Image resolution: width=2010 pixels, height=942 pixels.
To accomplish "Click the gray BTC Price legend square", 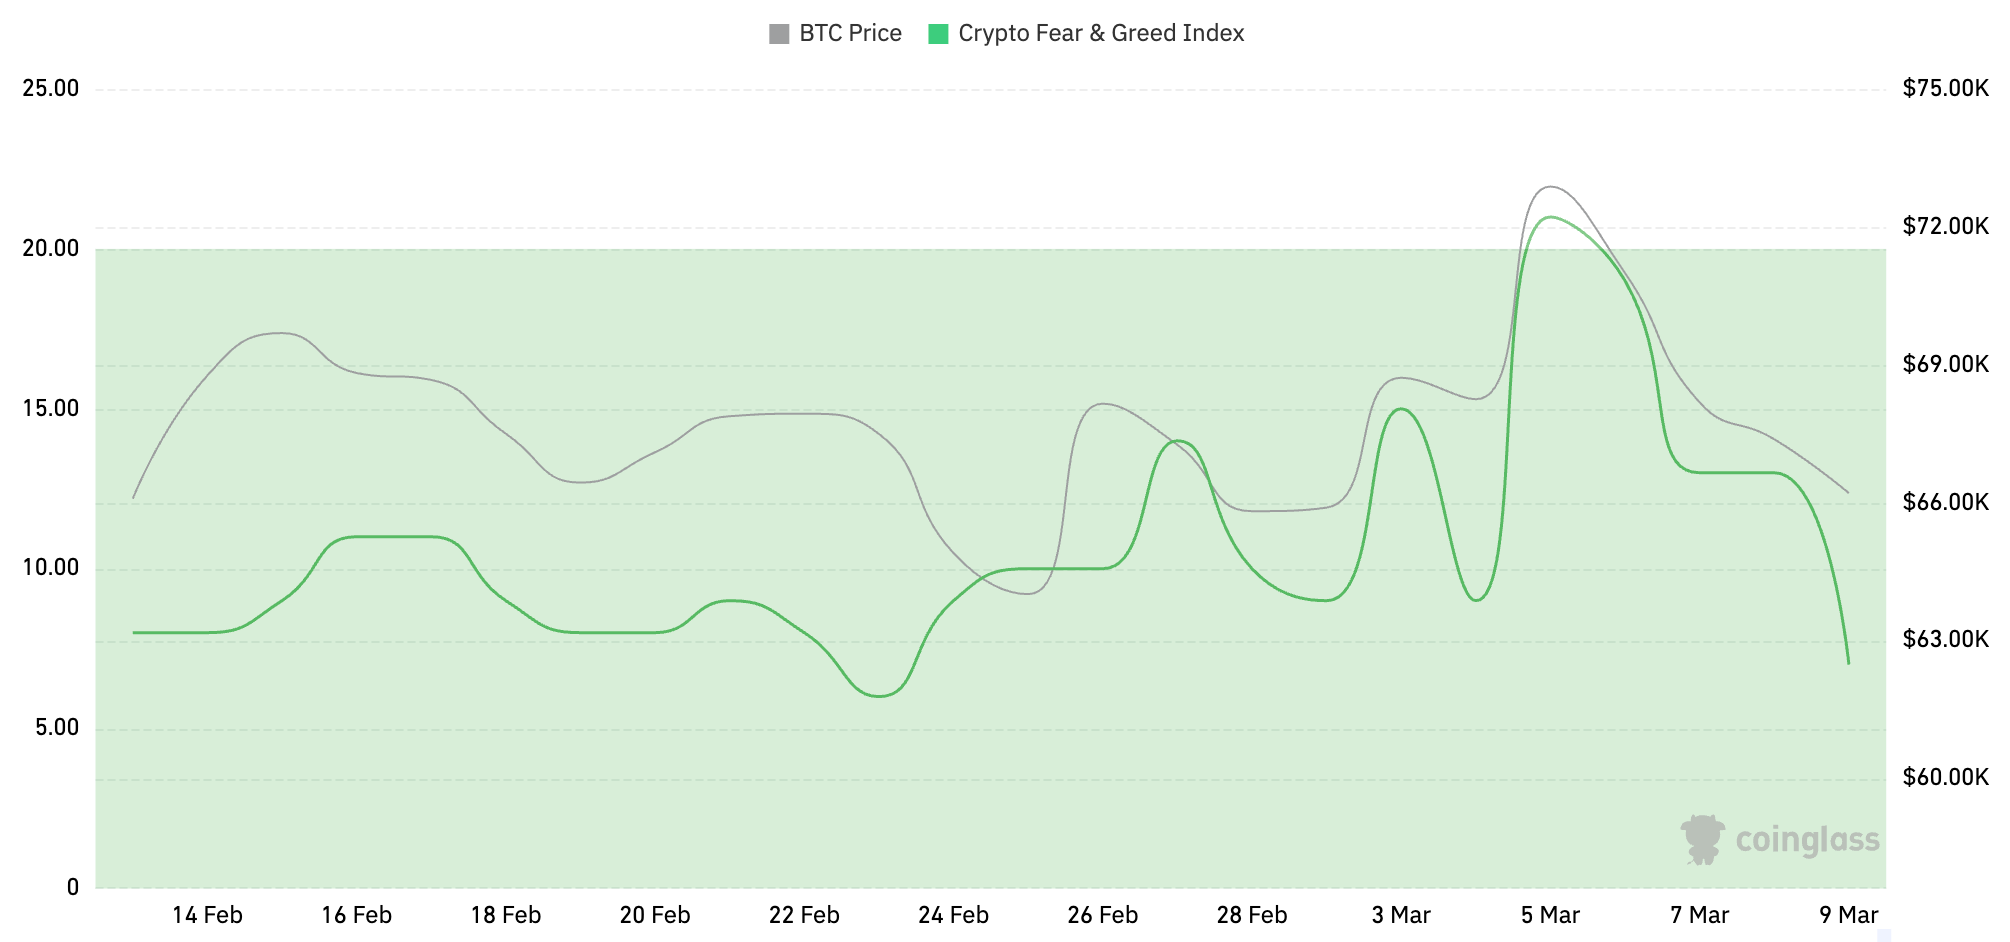I will [779, 34].
